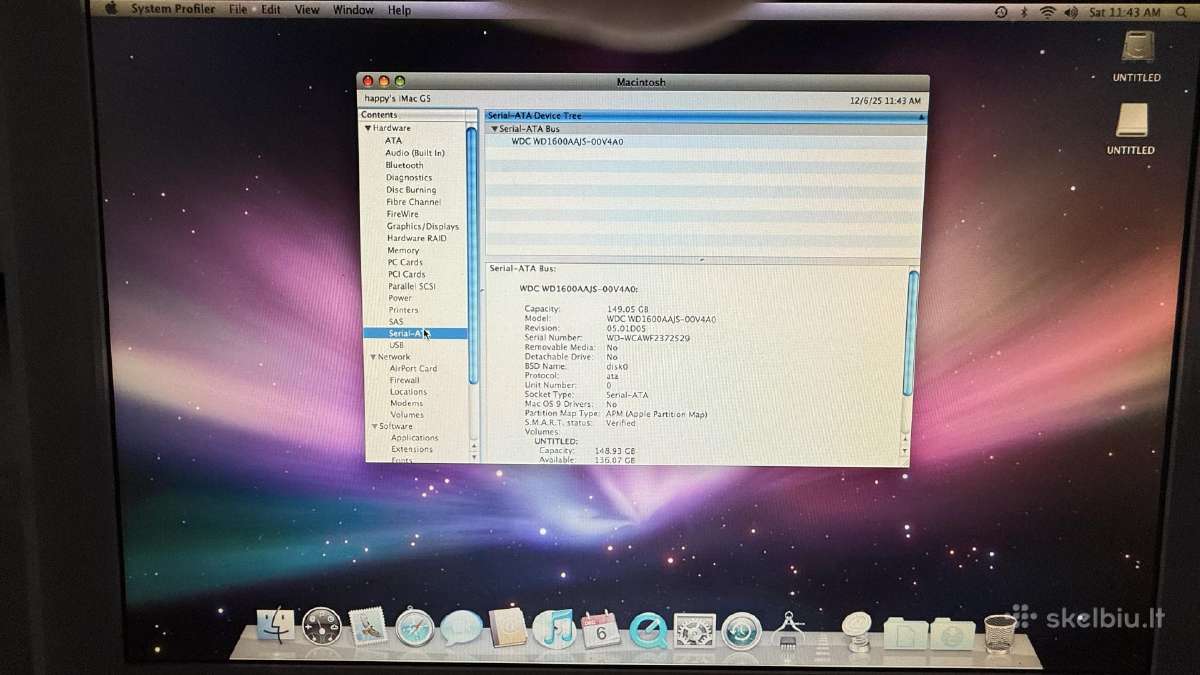
Task: Open the File menu
Action: point(238,9)
